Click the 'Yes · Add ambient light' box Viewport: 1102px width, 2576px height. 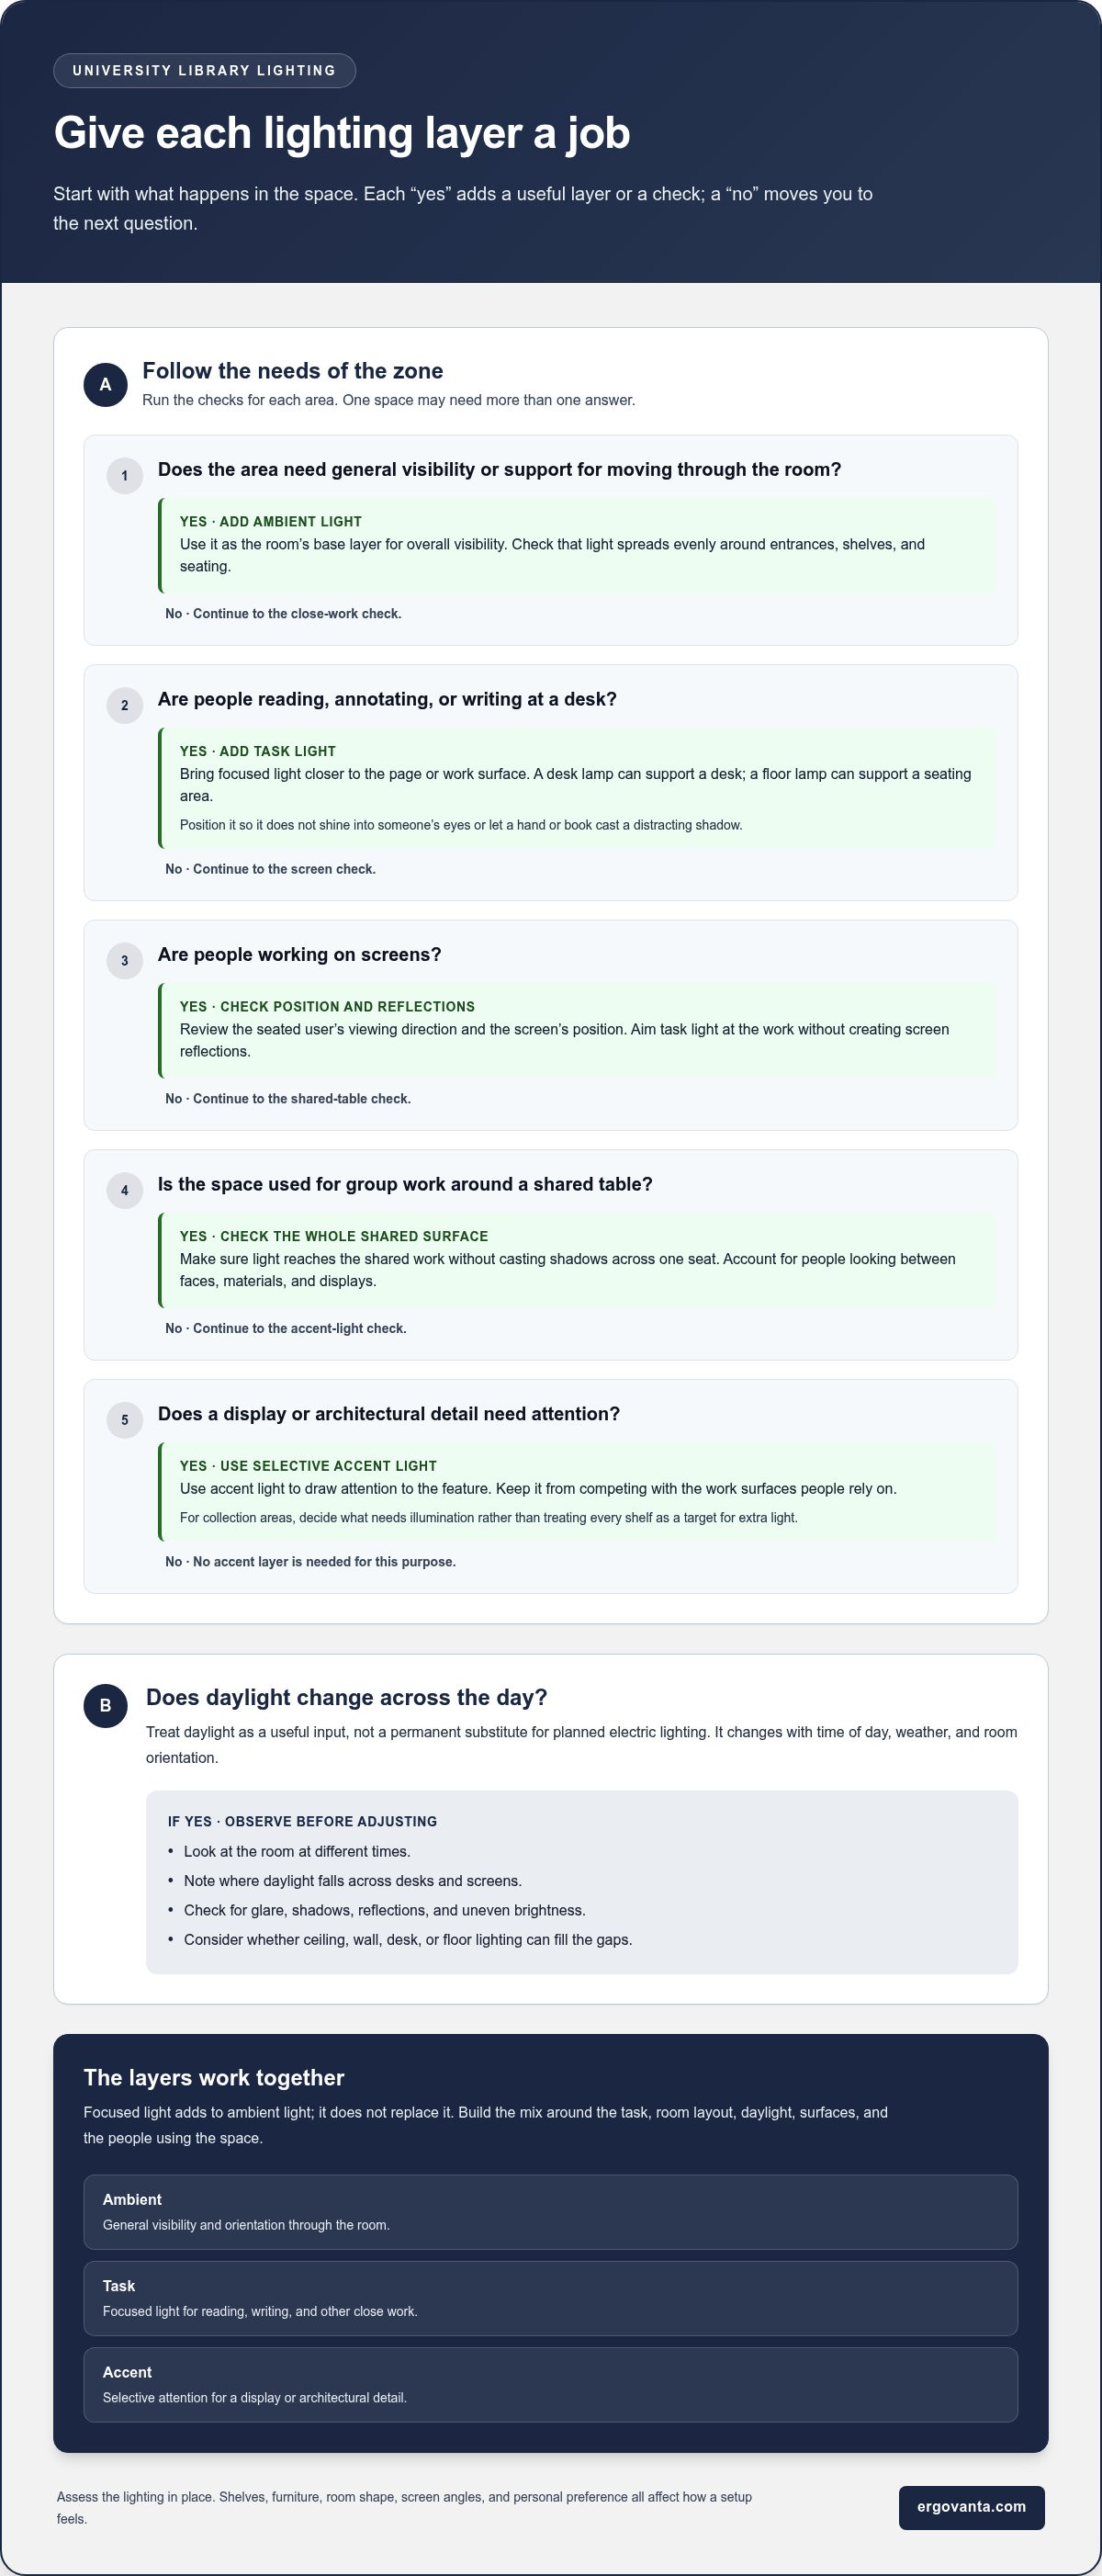(x=577, y=545)
